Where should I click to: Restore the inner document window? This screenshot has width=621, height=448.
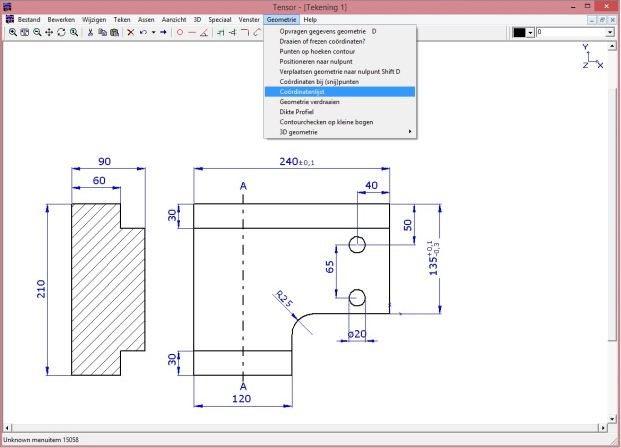point(602,20)
